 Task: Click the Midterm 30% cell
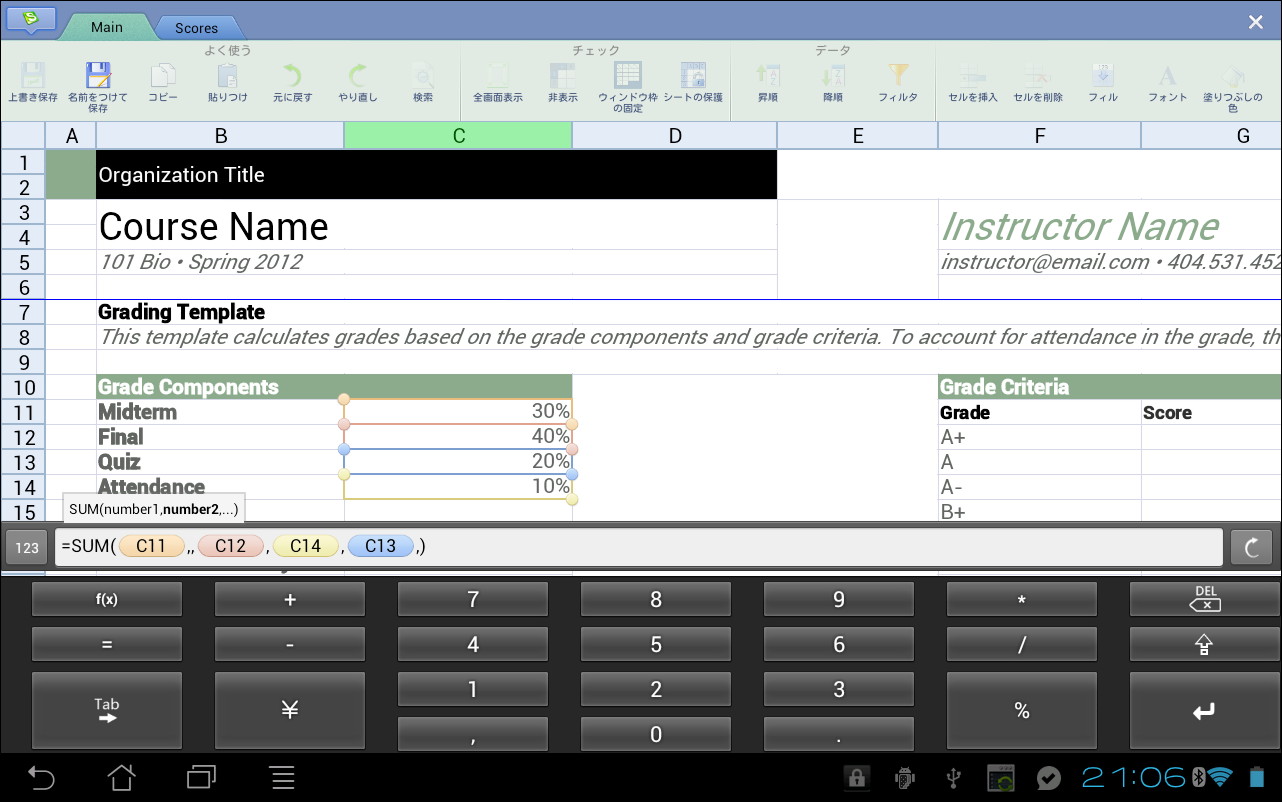click(x=458, y=411)
